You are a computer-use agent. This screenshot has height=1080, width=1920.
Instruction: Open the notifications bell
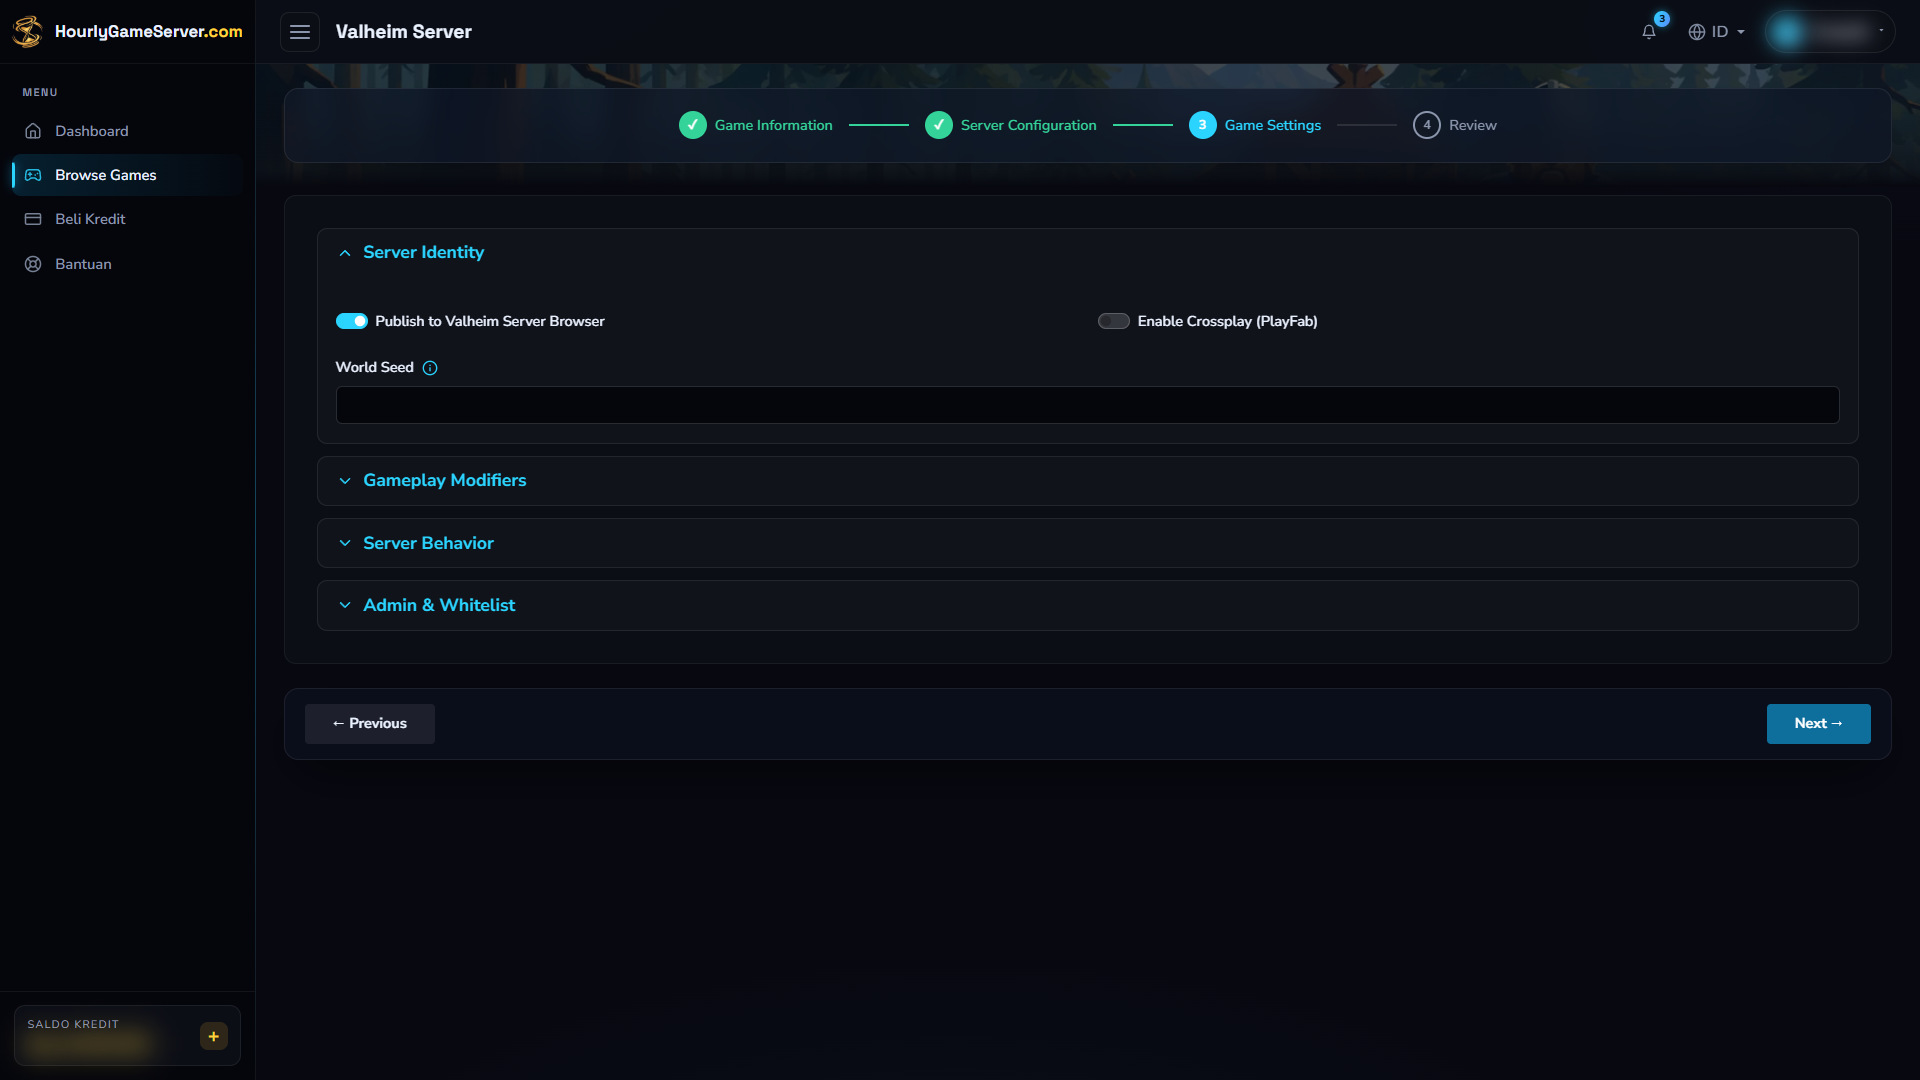(x=1649, y=32)
